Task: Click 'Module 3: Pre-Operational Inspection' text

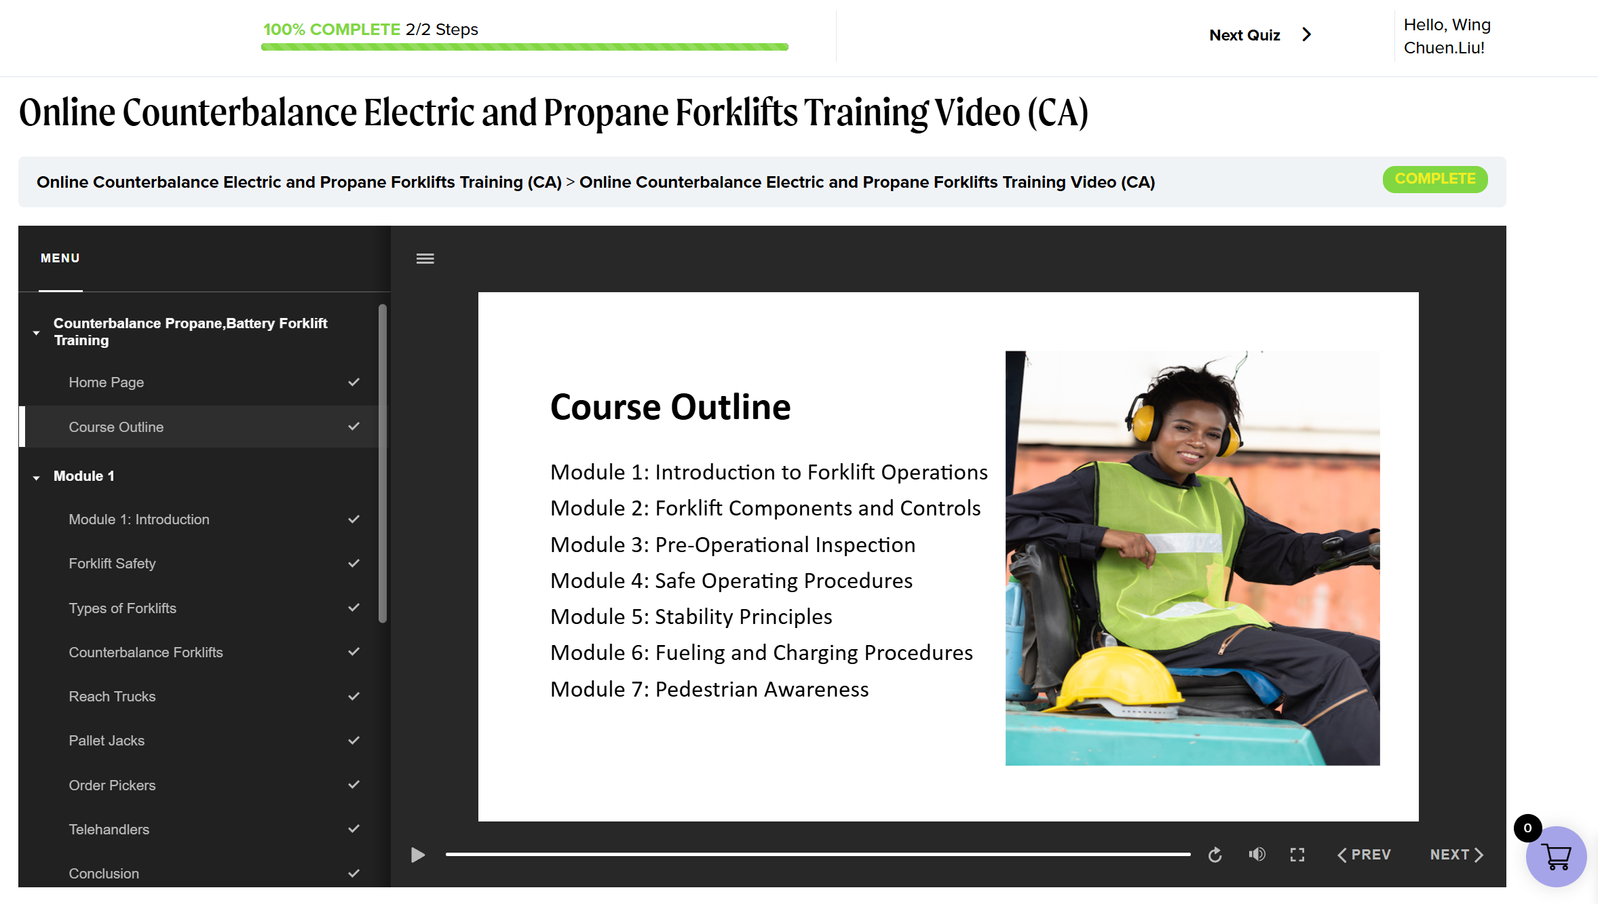Action: (733, 545)
